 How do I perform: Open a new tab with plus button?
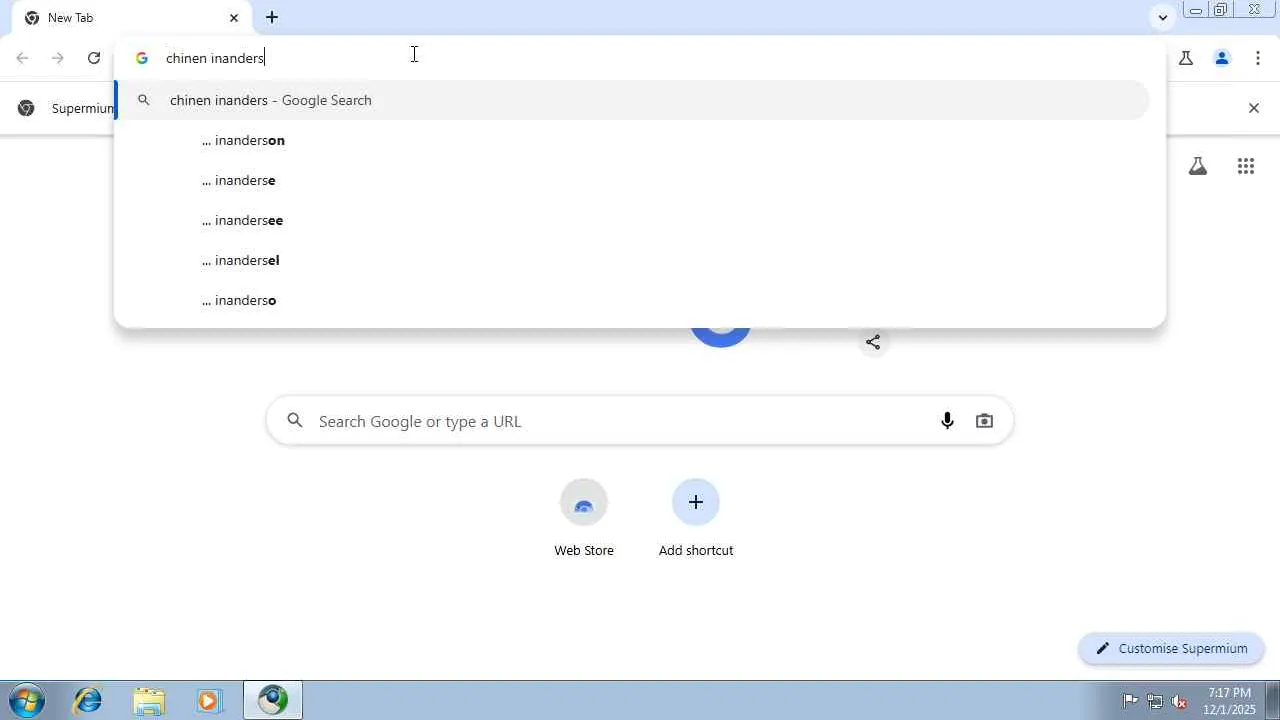coord(272,17)
